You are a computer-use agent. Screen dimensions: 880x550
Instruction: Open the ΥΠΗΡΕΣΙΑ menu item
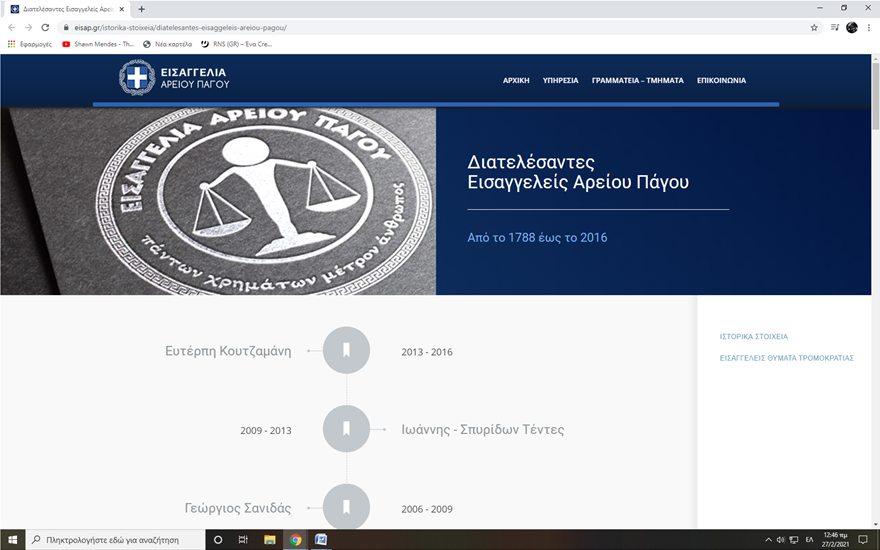pyautogui.click(x=560, y=80)
